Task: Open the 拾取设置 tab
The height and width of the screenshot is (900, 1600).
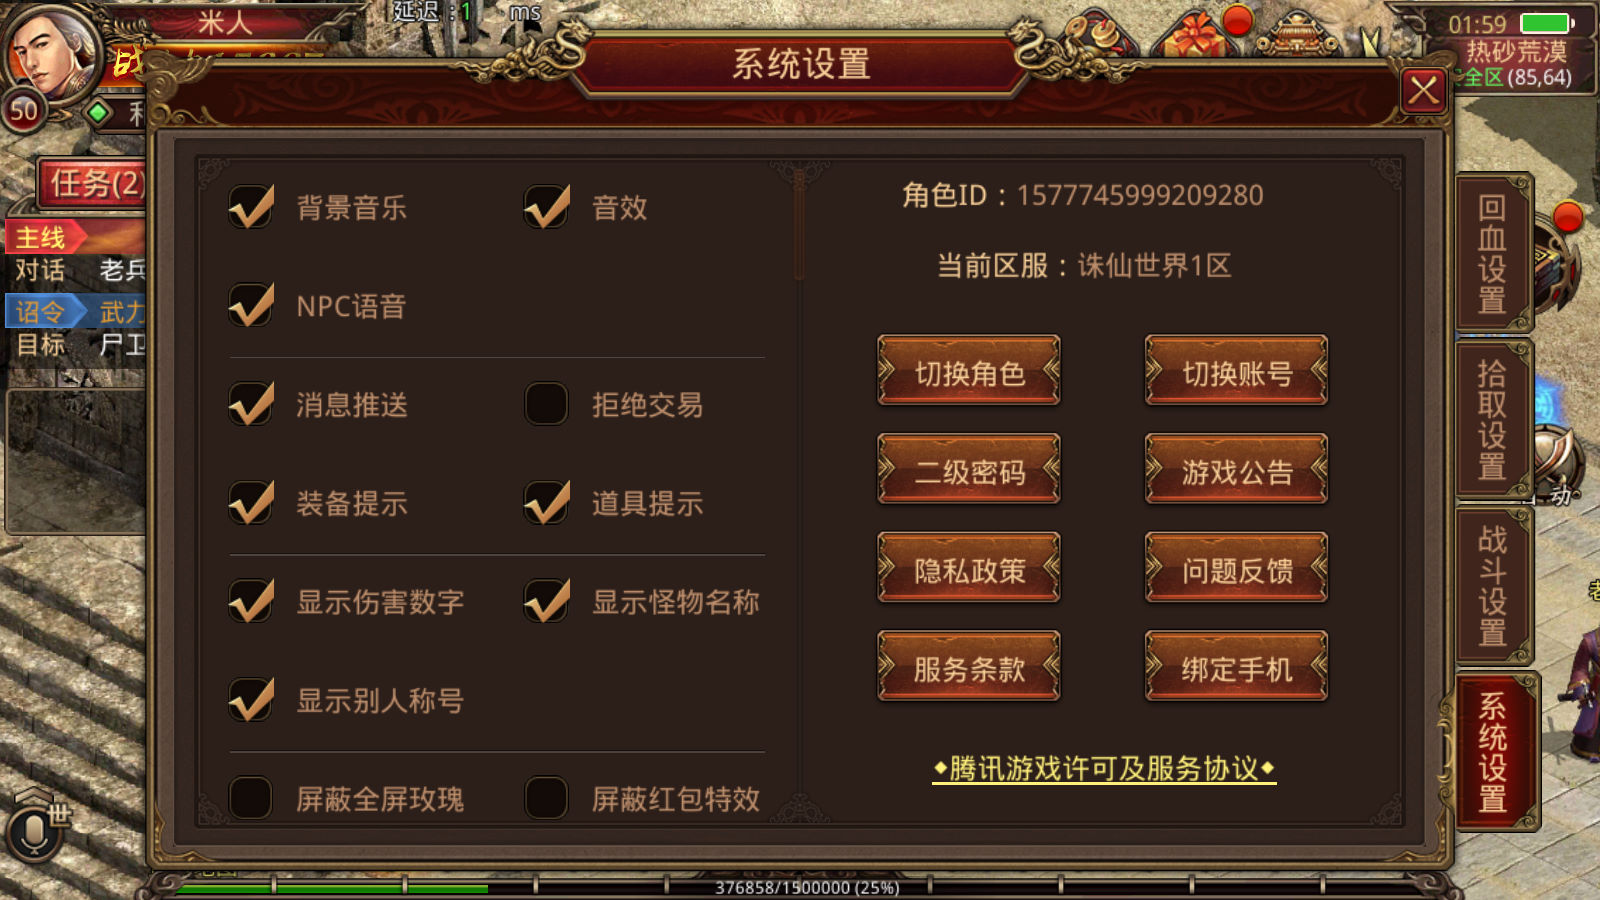Action: (x=1493, y=420)
